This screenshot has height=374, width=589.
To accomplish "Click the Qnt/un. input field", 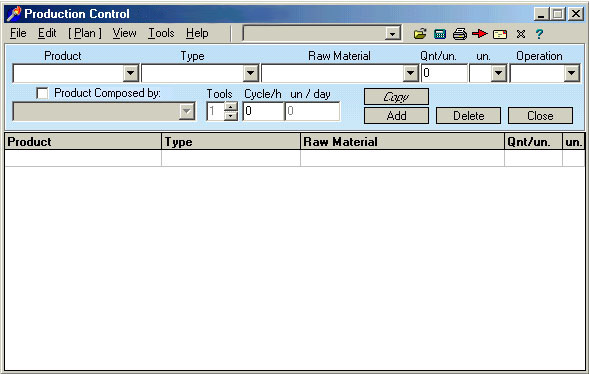I will click(444, 73).
